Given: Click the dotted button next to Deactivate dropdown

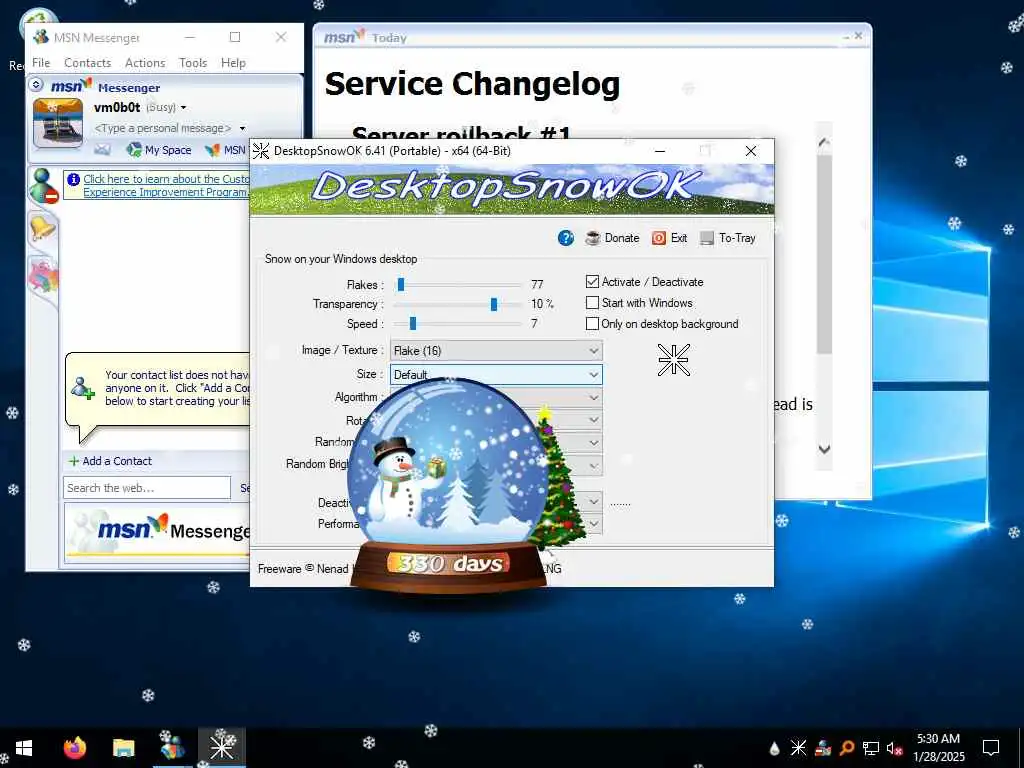Looking at the screenshot, I should (x=620, y=504).
